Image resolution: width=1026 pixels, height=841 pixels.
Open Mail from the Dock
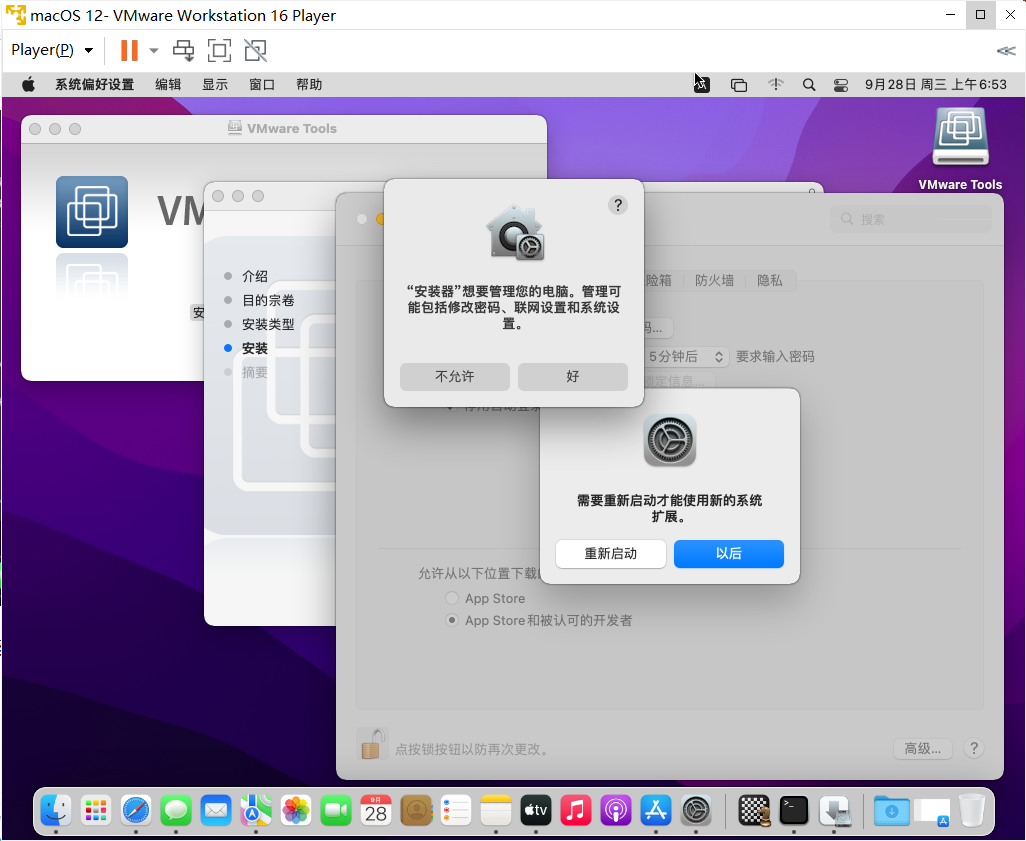coord(216,810)
